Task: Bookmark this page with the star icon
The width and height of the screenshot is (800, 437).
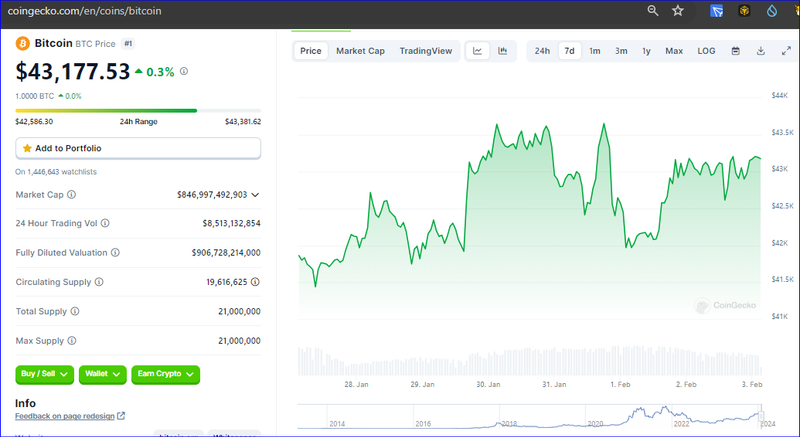Action: (678, 11)
